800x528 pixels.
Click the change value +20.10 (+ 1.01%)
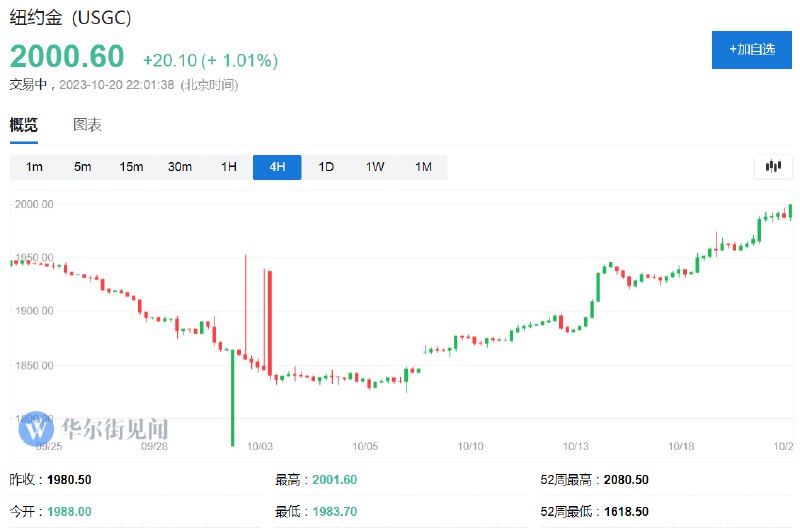point(210,61)
